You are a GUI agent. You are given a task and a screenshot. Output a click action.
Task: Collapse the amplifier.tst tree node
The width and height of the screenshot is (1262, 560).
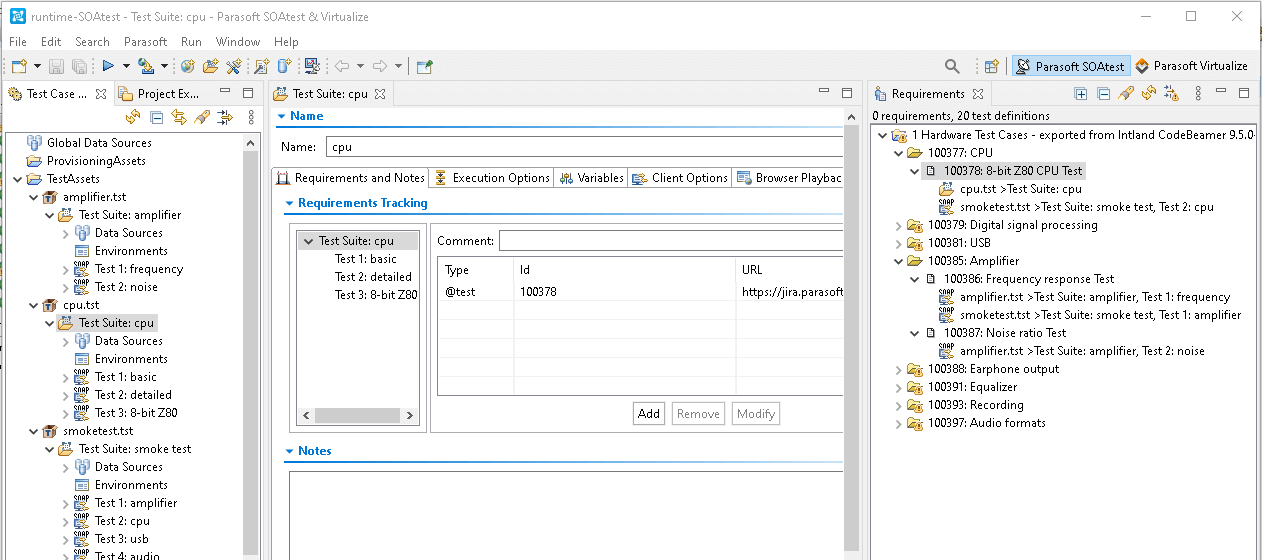click(x=34, y=197)
